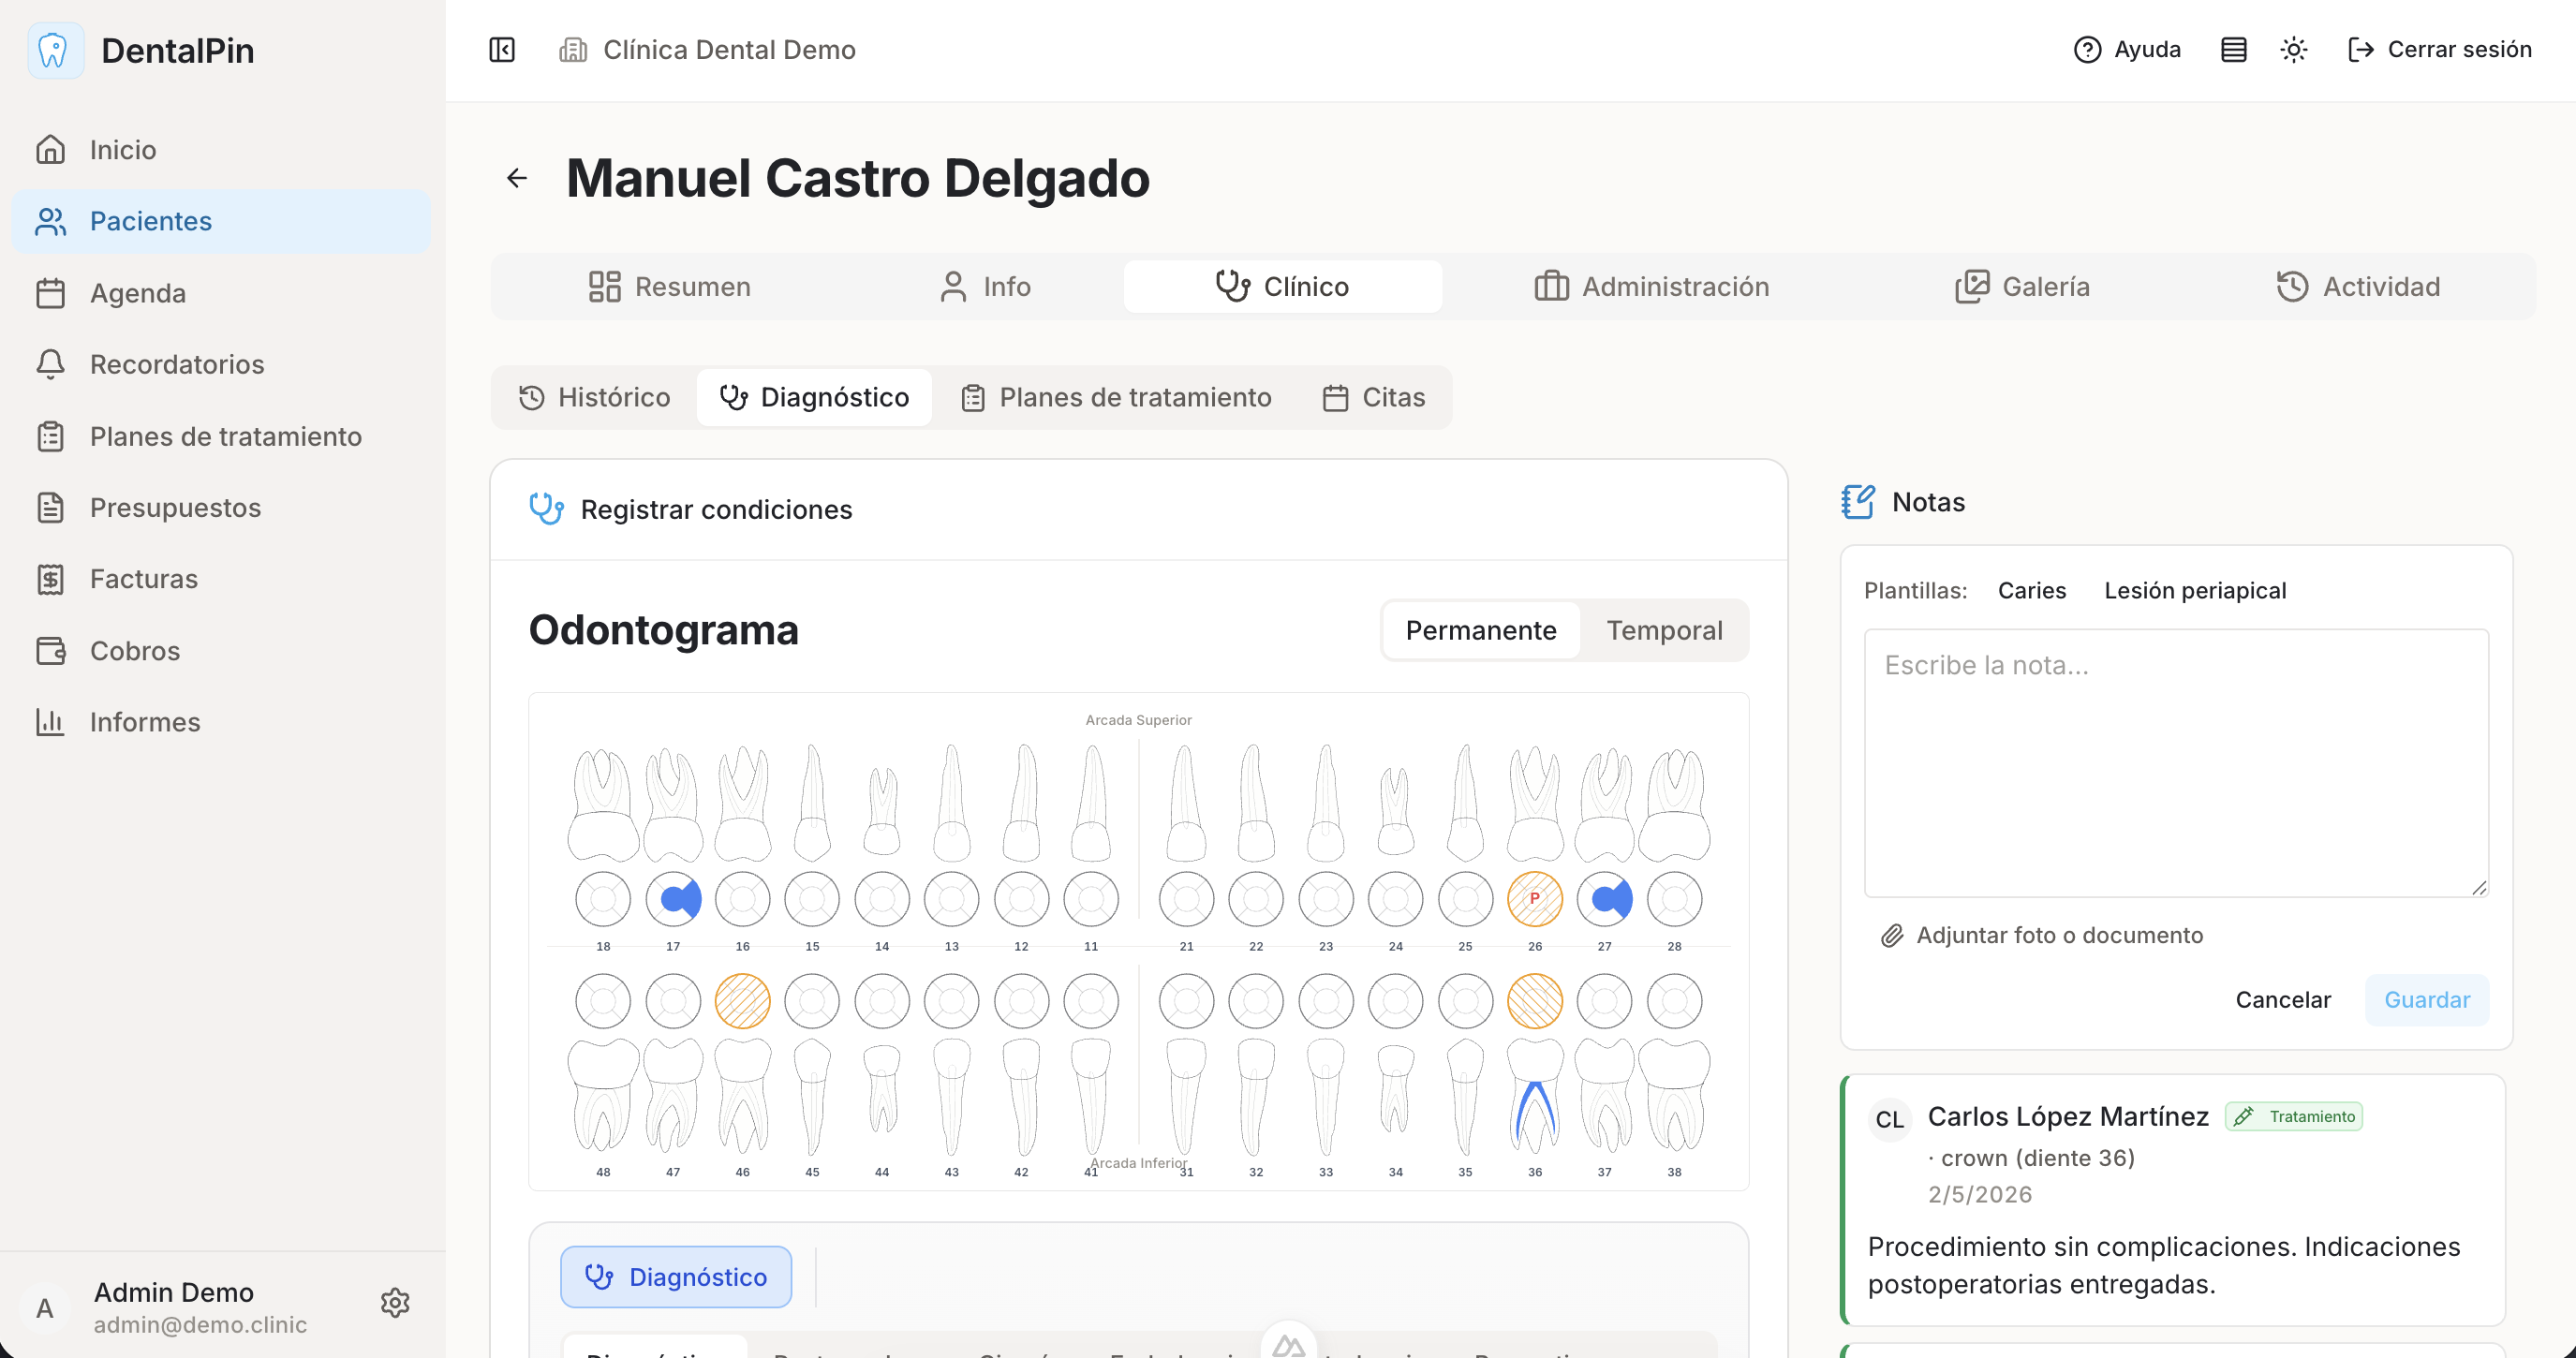The height and width of the screenshot is (1358, 2576).
Task: Select the P-marked circle of tooth 26
Action: coord(1535,899)
